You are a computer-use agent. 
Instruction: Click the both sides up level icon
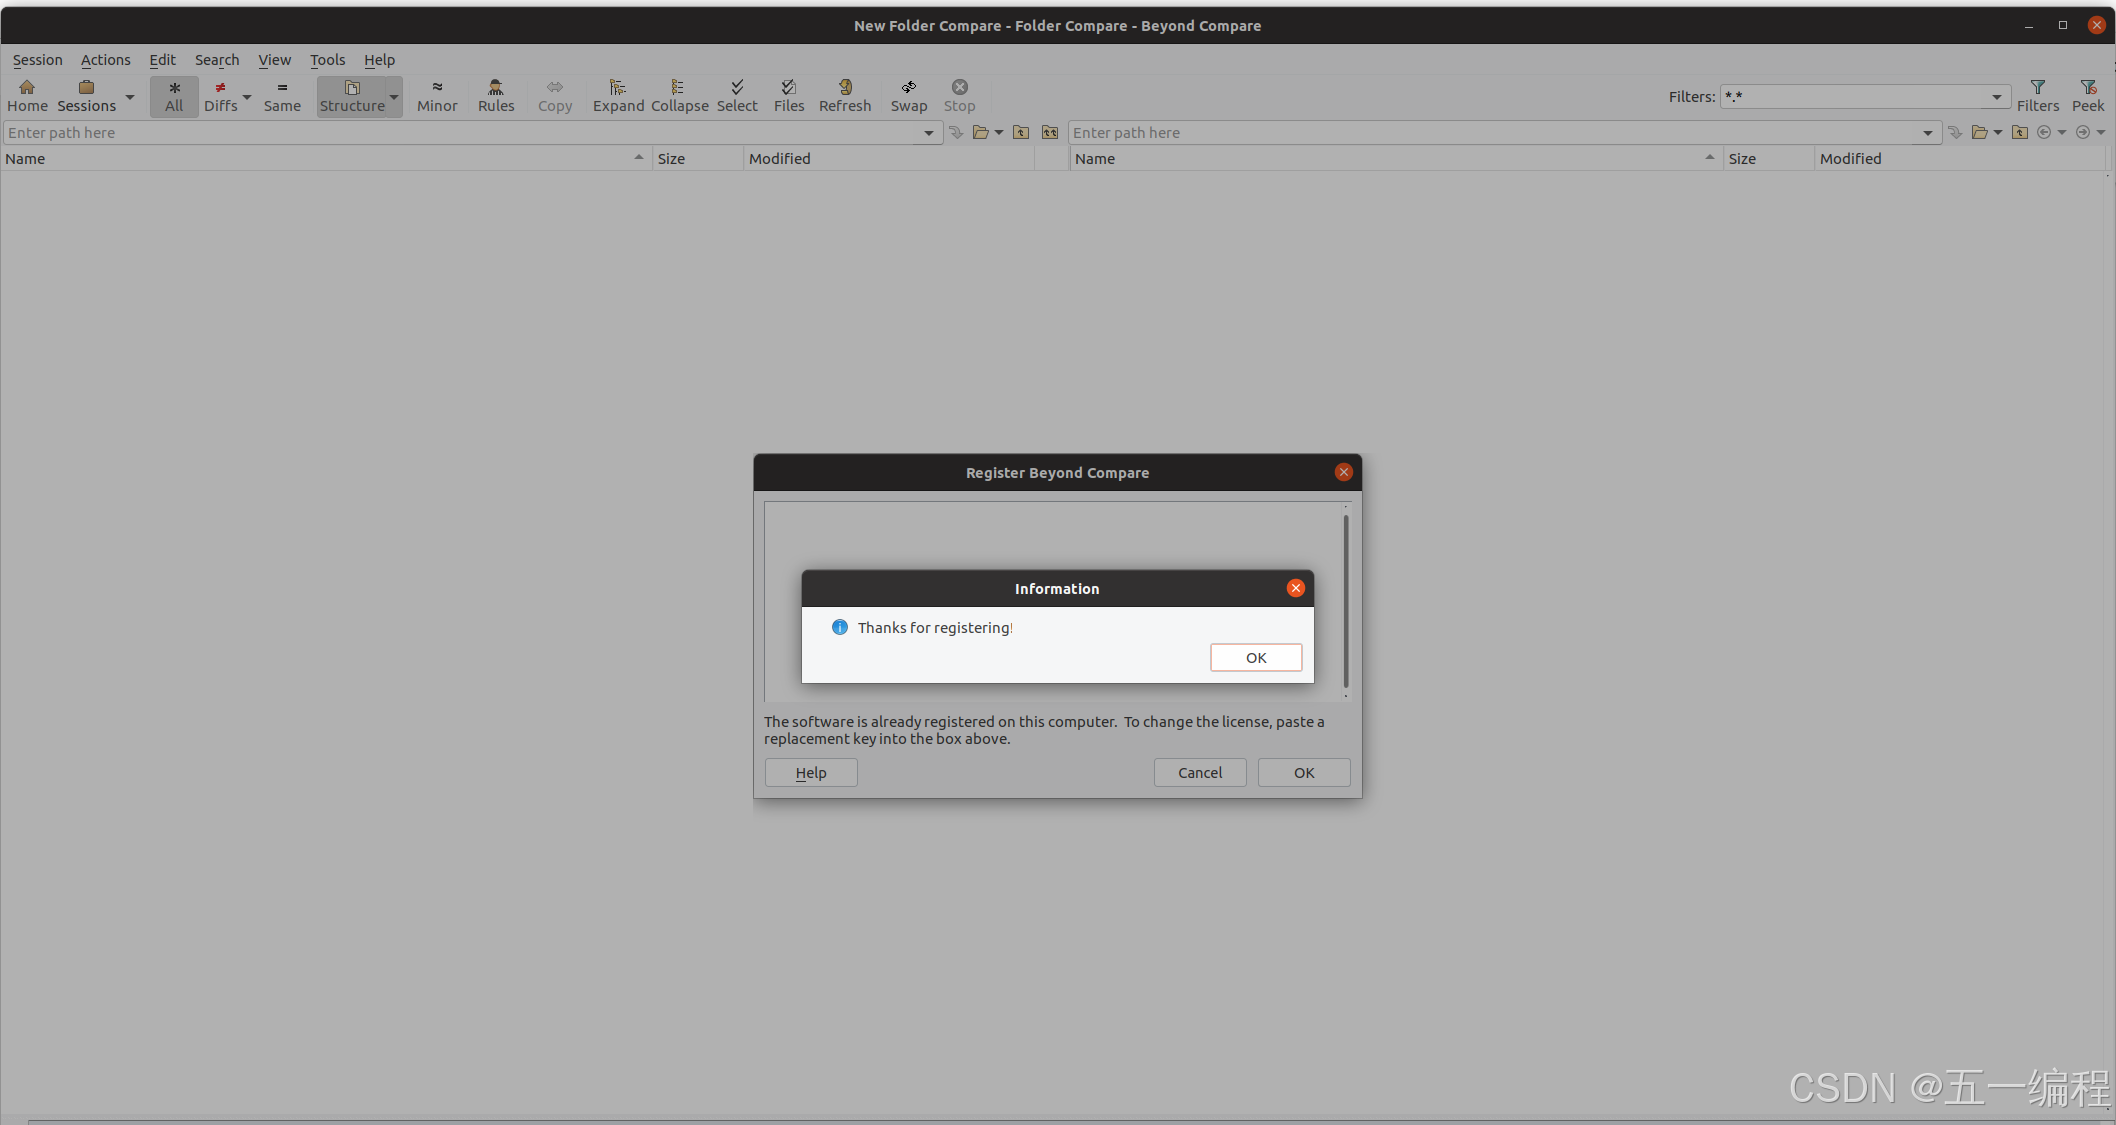click(x=1050, y=133)
